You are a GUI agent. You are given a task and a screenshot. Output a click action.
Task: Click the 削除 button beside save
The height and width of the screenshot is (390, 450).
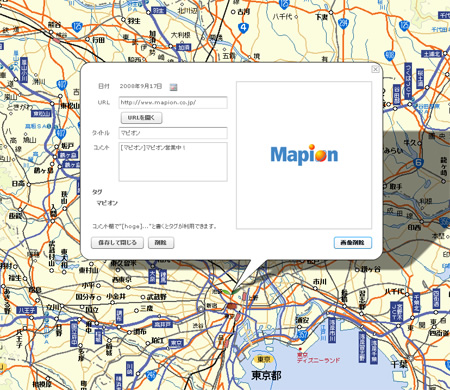[x=161, y=243]
